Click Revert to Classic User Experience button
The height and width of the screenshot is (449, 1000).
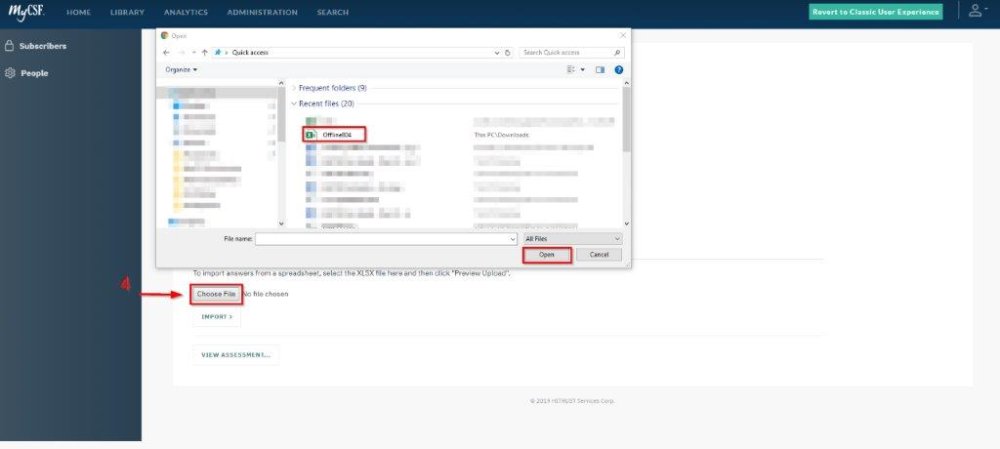(876, 12)
